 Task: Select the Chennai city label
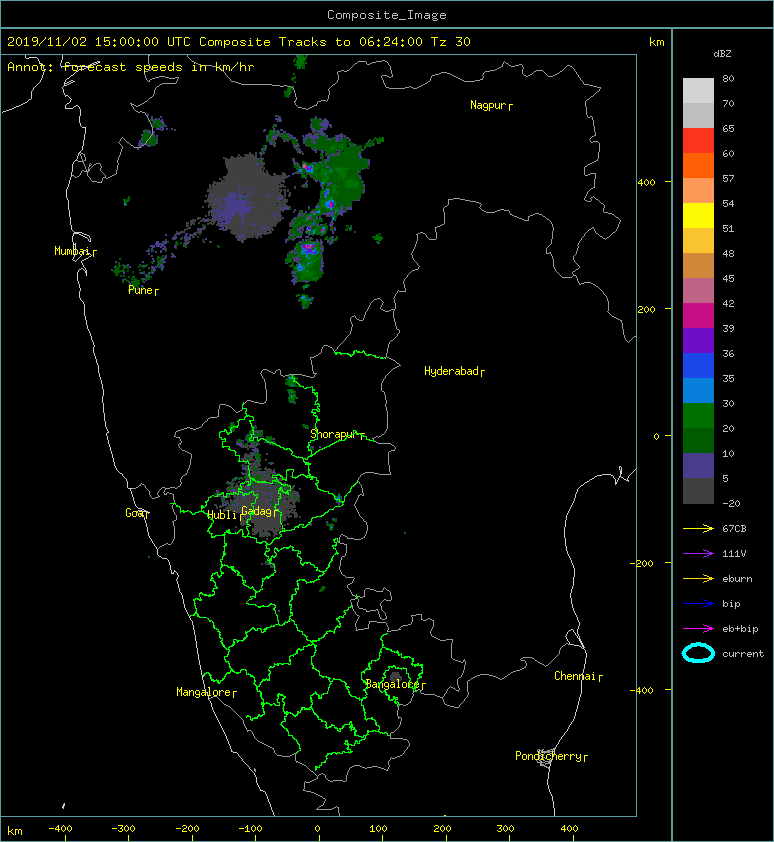click(575, 676)
